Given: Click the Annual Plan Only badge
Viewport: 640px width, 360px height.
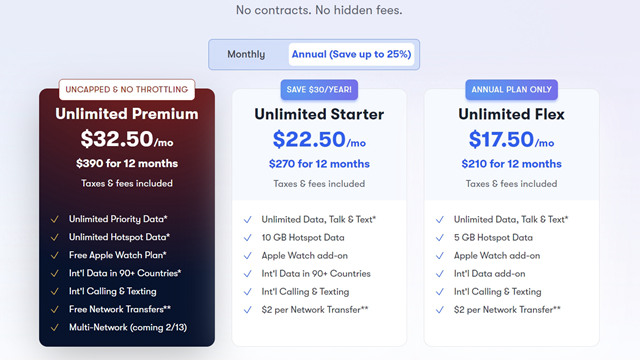Looking at the screenshot, I should point(511,89).
